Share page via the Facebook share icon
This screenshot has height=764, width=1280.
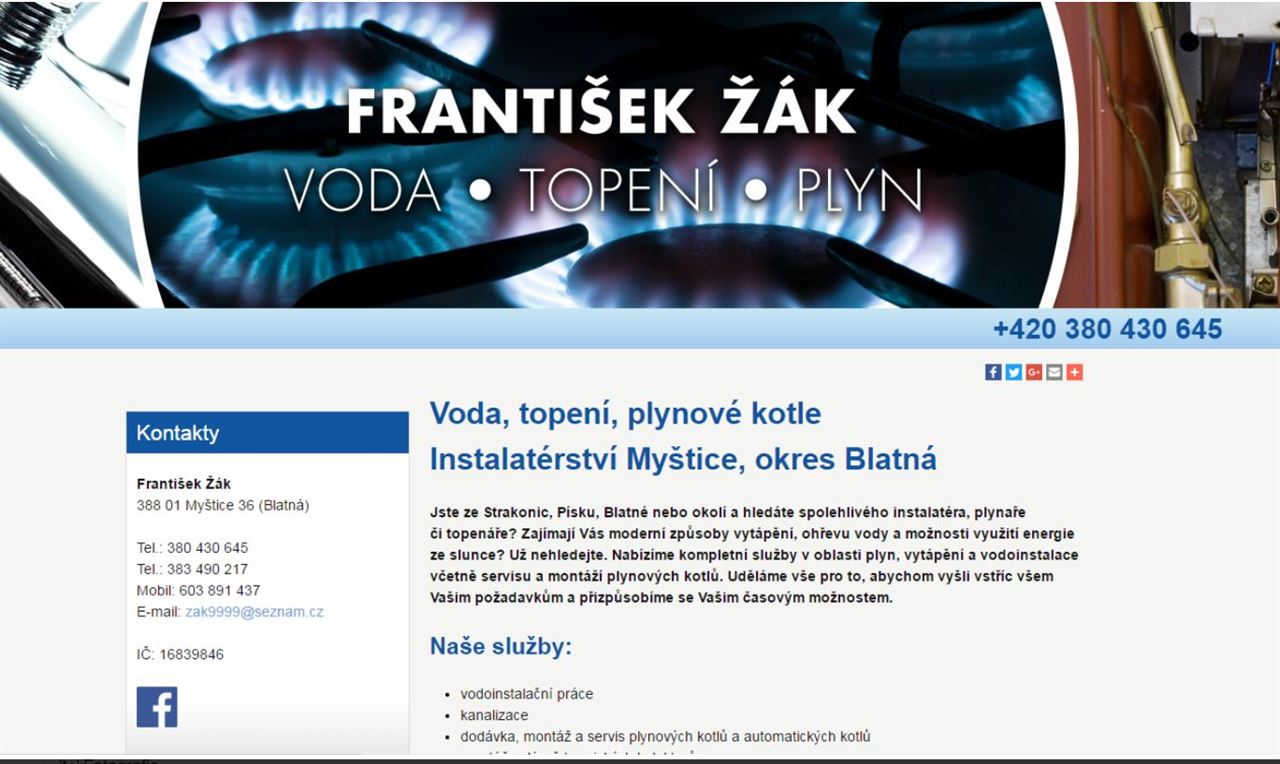[x=993, y=372]
